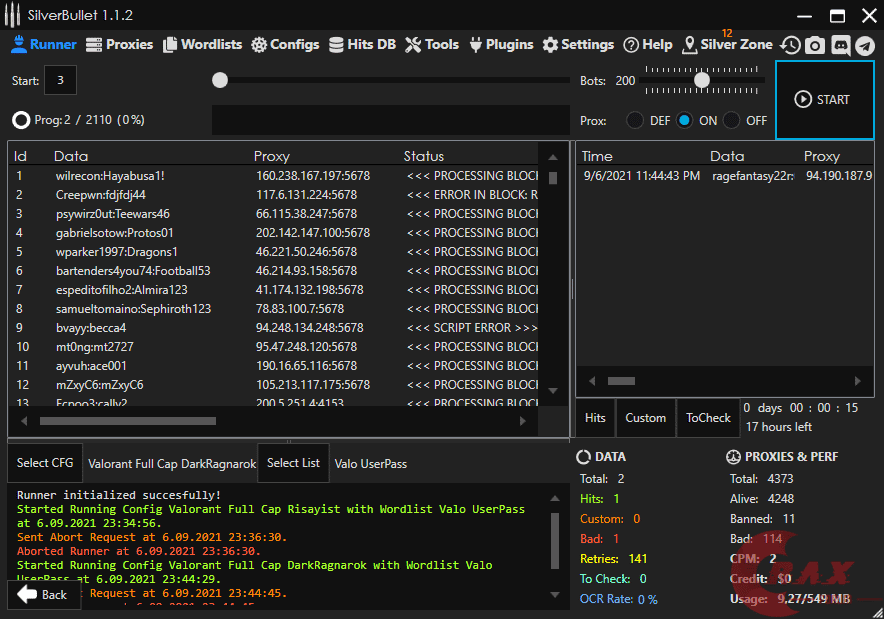Open the Telegram icon link
This screenshot has width=884, height=619.
point(865,45)
